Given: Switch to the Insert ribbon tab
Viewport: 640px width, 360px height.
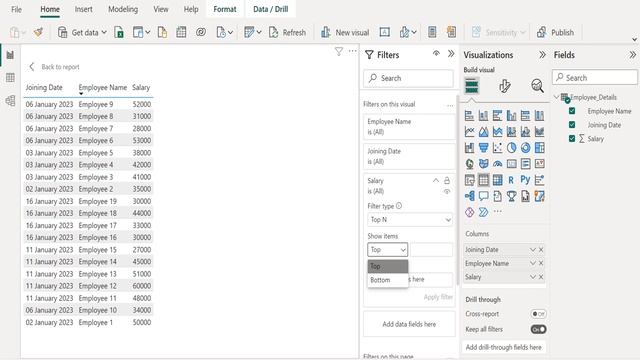Looking at the screenshot, I should pyautogui.click(x=83, y=9).
